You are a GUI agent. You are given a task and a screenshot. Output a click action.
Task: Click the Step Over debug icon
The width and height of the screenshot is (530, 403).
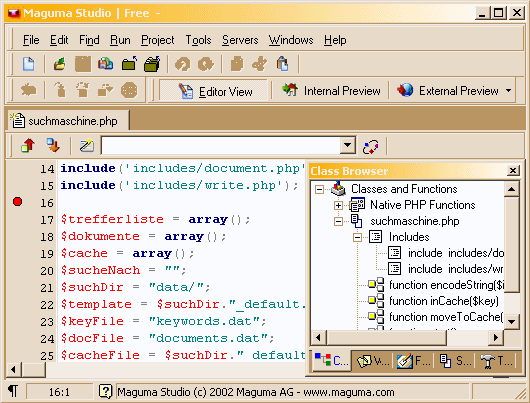(x=82, y=90)
